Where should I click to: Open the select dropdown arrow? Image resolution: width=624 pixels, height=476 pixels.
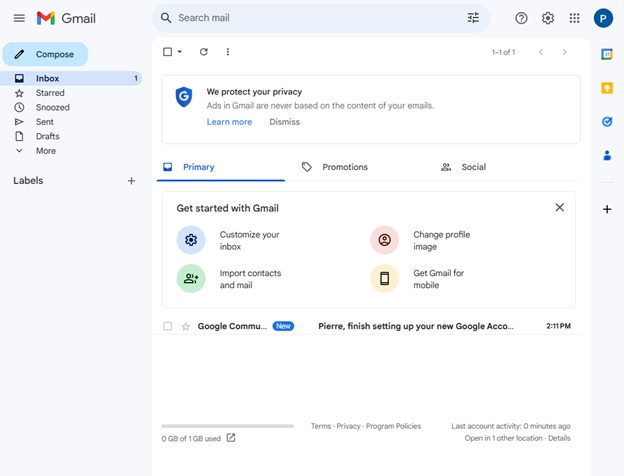click(179, 52)
